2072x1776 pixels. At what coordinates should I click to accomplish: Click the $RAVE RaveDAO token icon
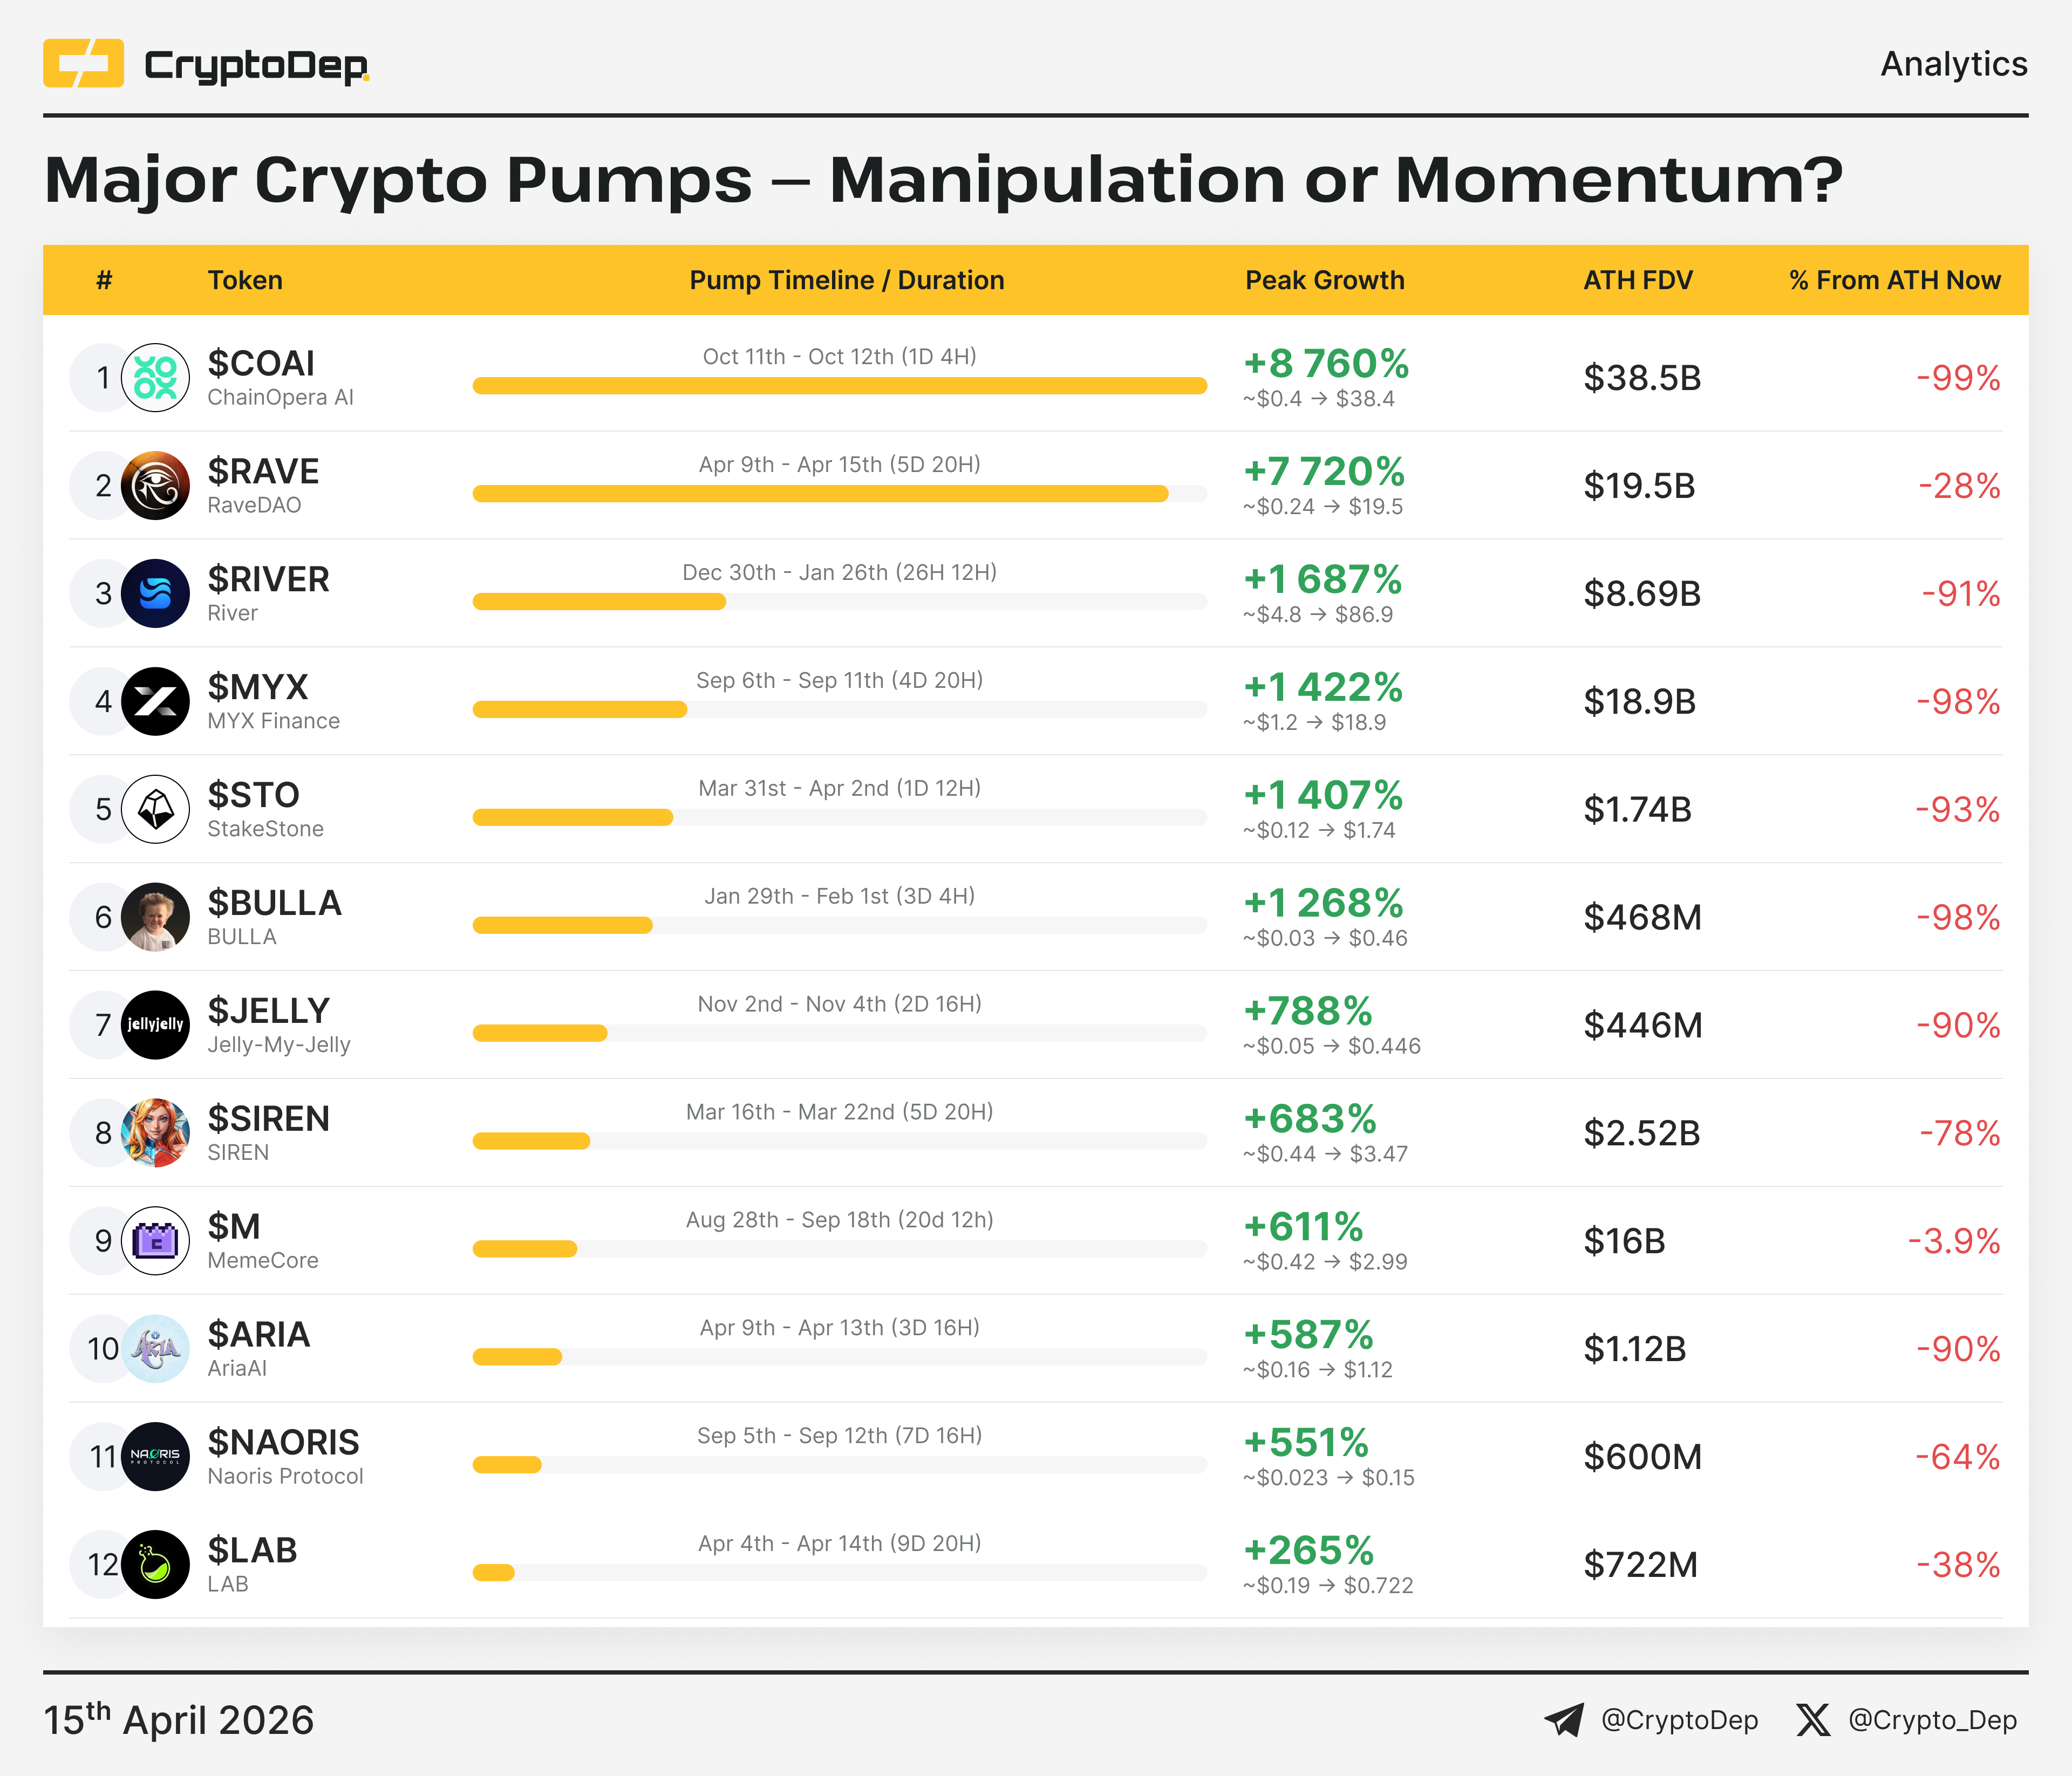(x=155, y=486)
